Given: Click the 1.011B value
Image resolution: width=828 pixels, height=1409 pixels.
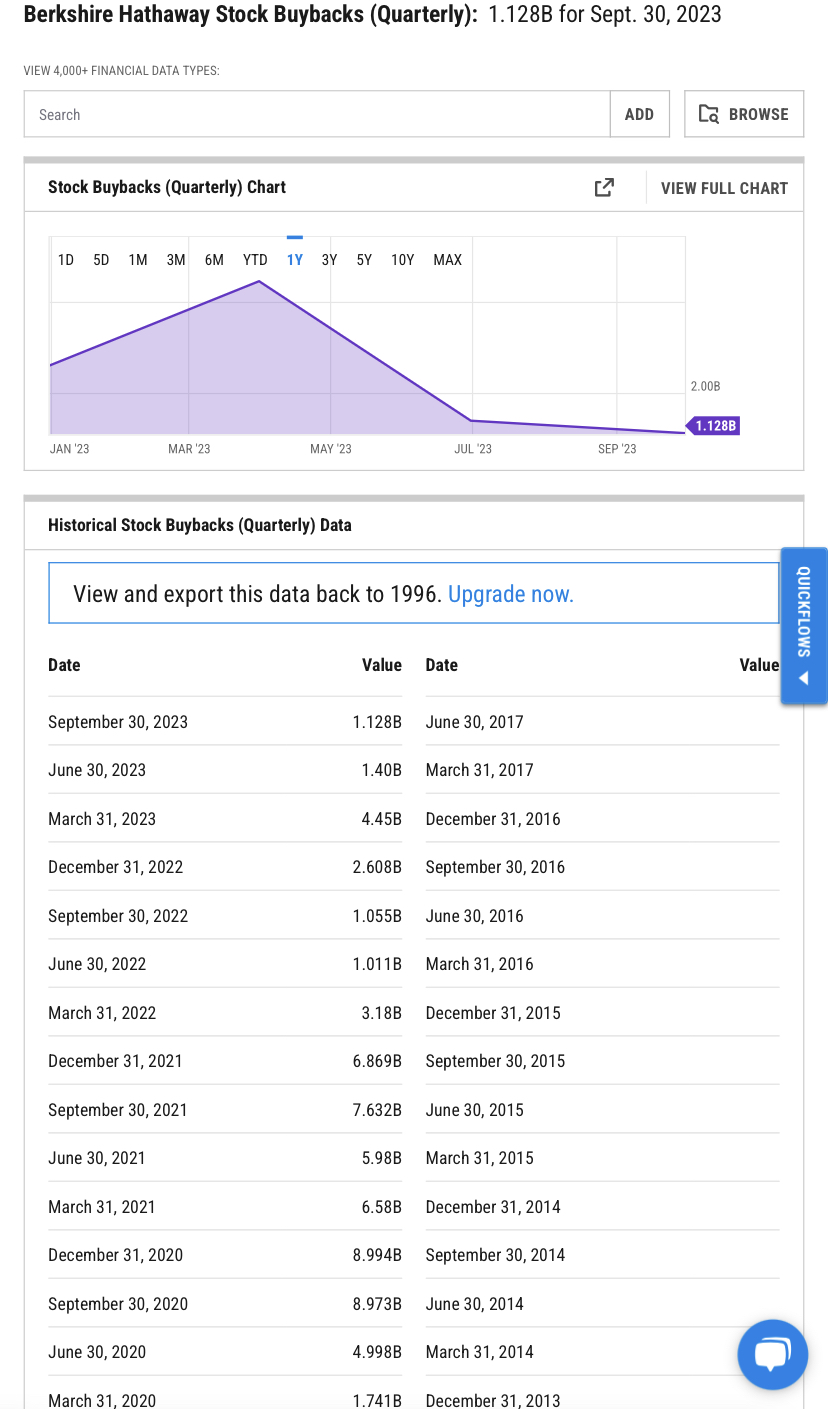Looking at the screenshot, I should (x=377, y=964).
